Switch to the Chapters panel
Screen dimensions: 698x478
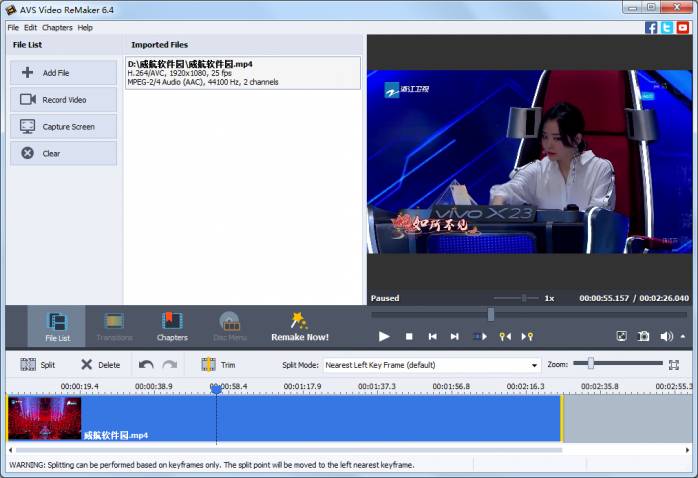172,326
